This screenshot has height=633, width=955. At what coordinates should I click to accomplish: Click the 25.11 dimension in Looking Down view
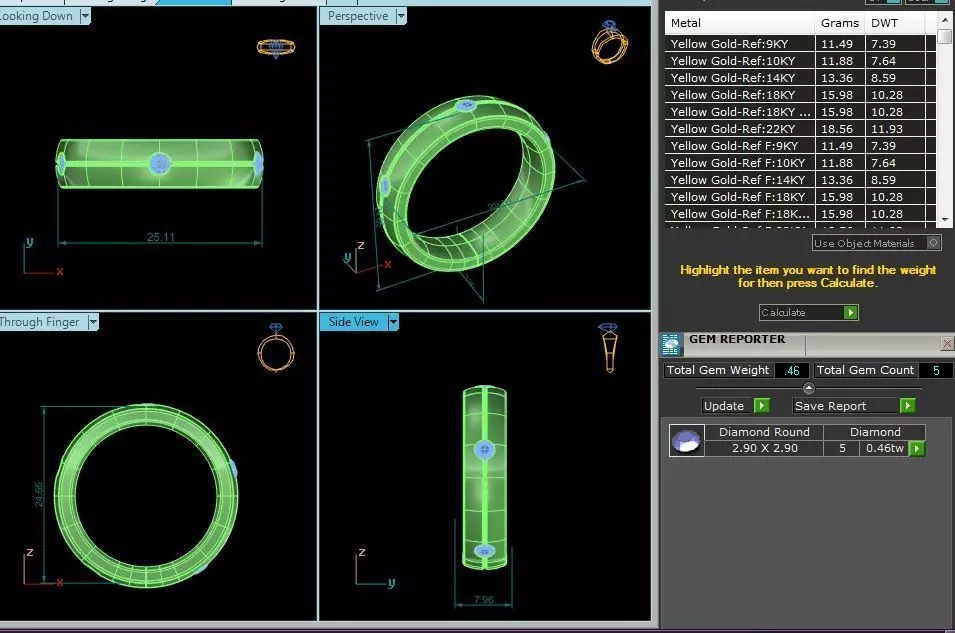pos(161,237)
